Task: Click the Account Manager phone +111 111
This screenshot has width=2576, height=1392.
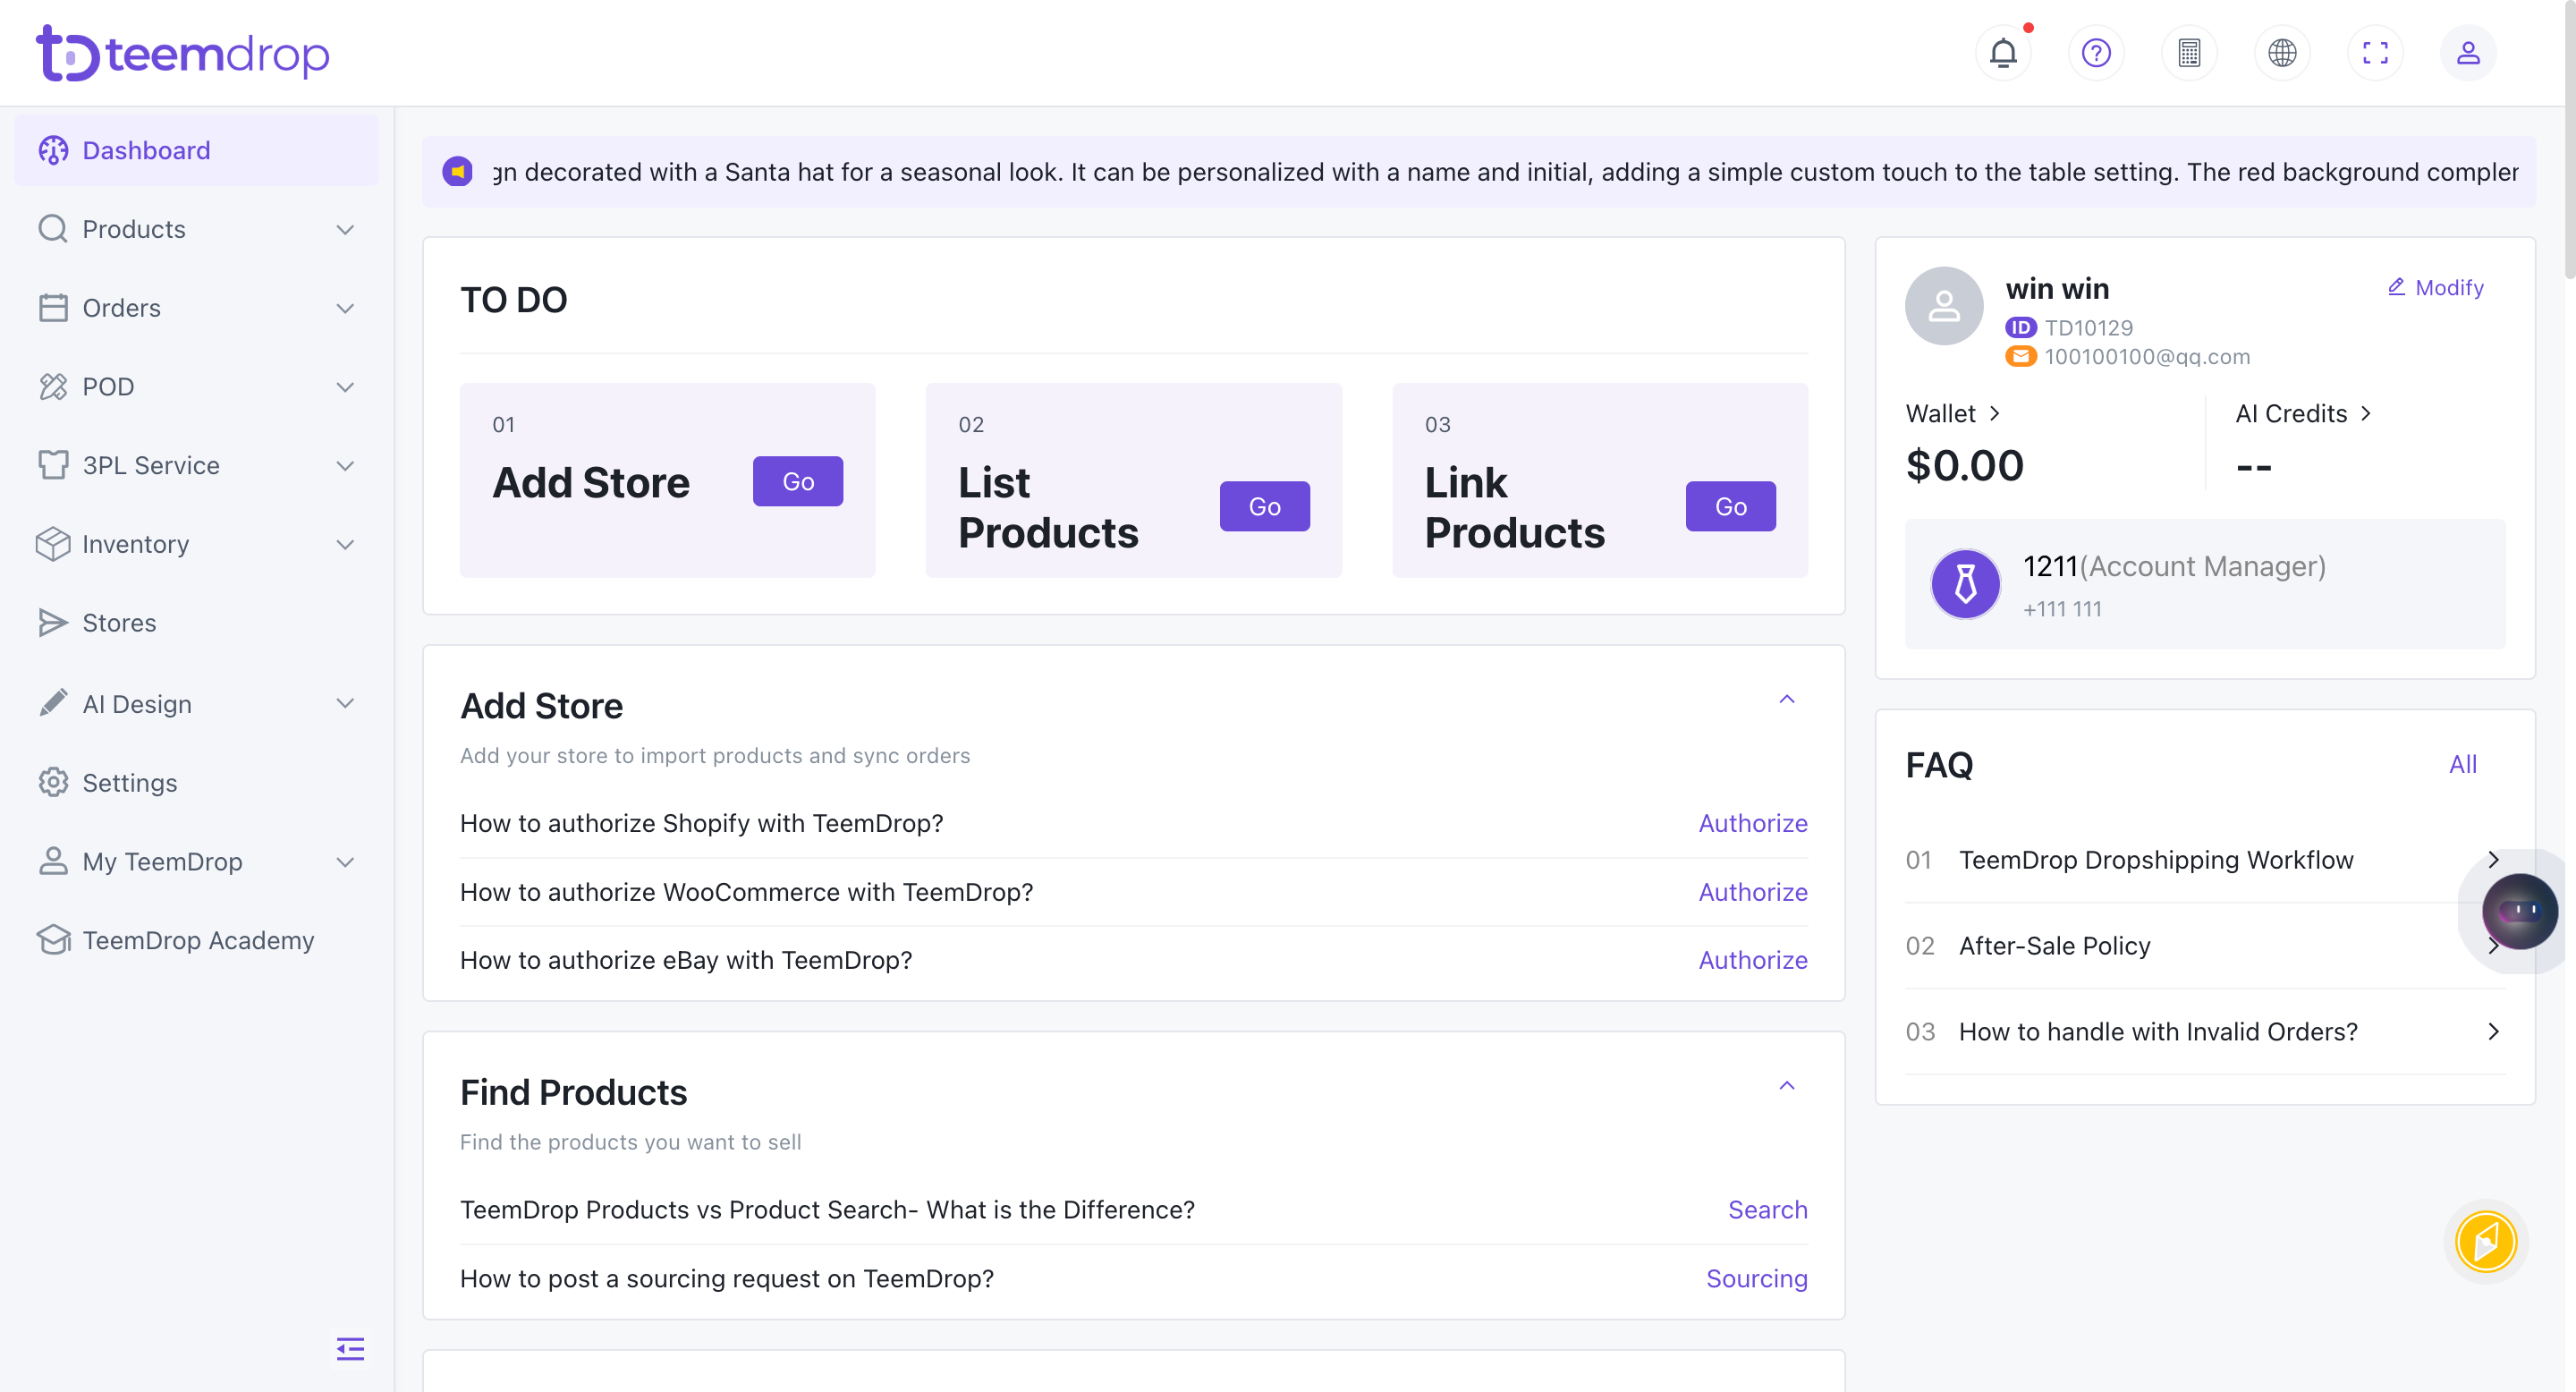Action: 2062,609
